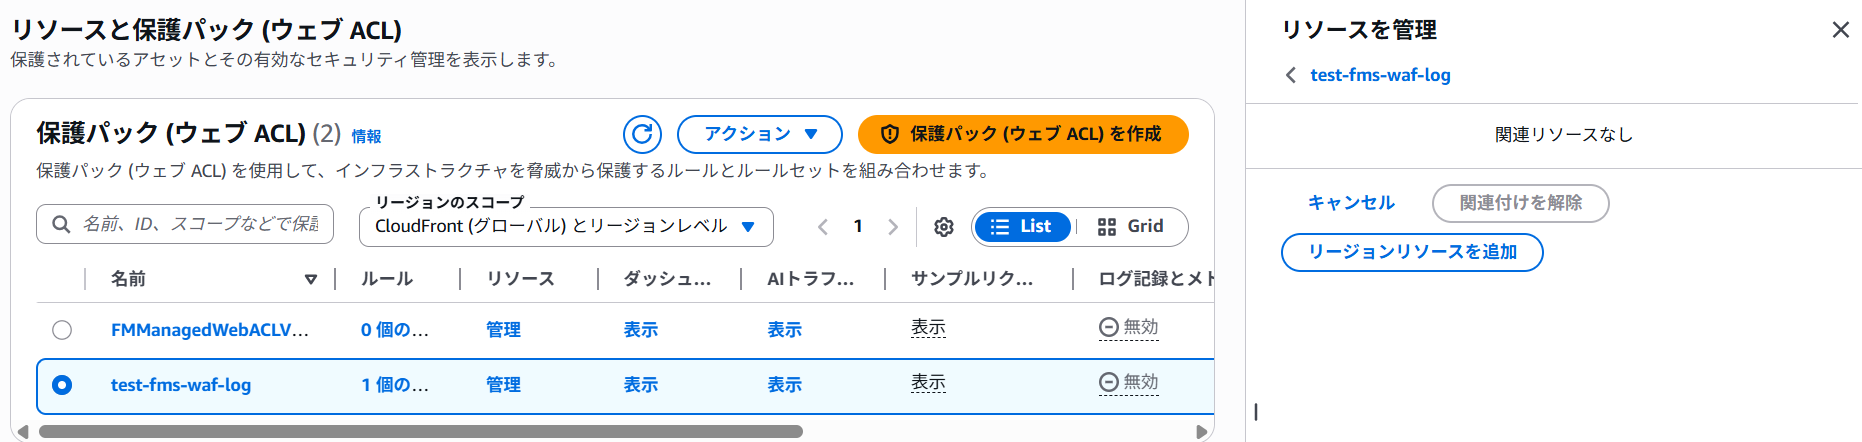Click the refresh protection packs icon
The width and height of the screenshot is (1862, 442).
pos(642,134)
